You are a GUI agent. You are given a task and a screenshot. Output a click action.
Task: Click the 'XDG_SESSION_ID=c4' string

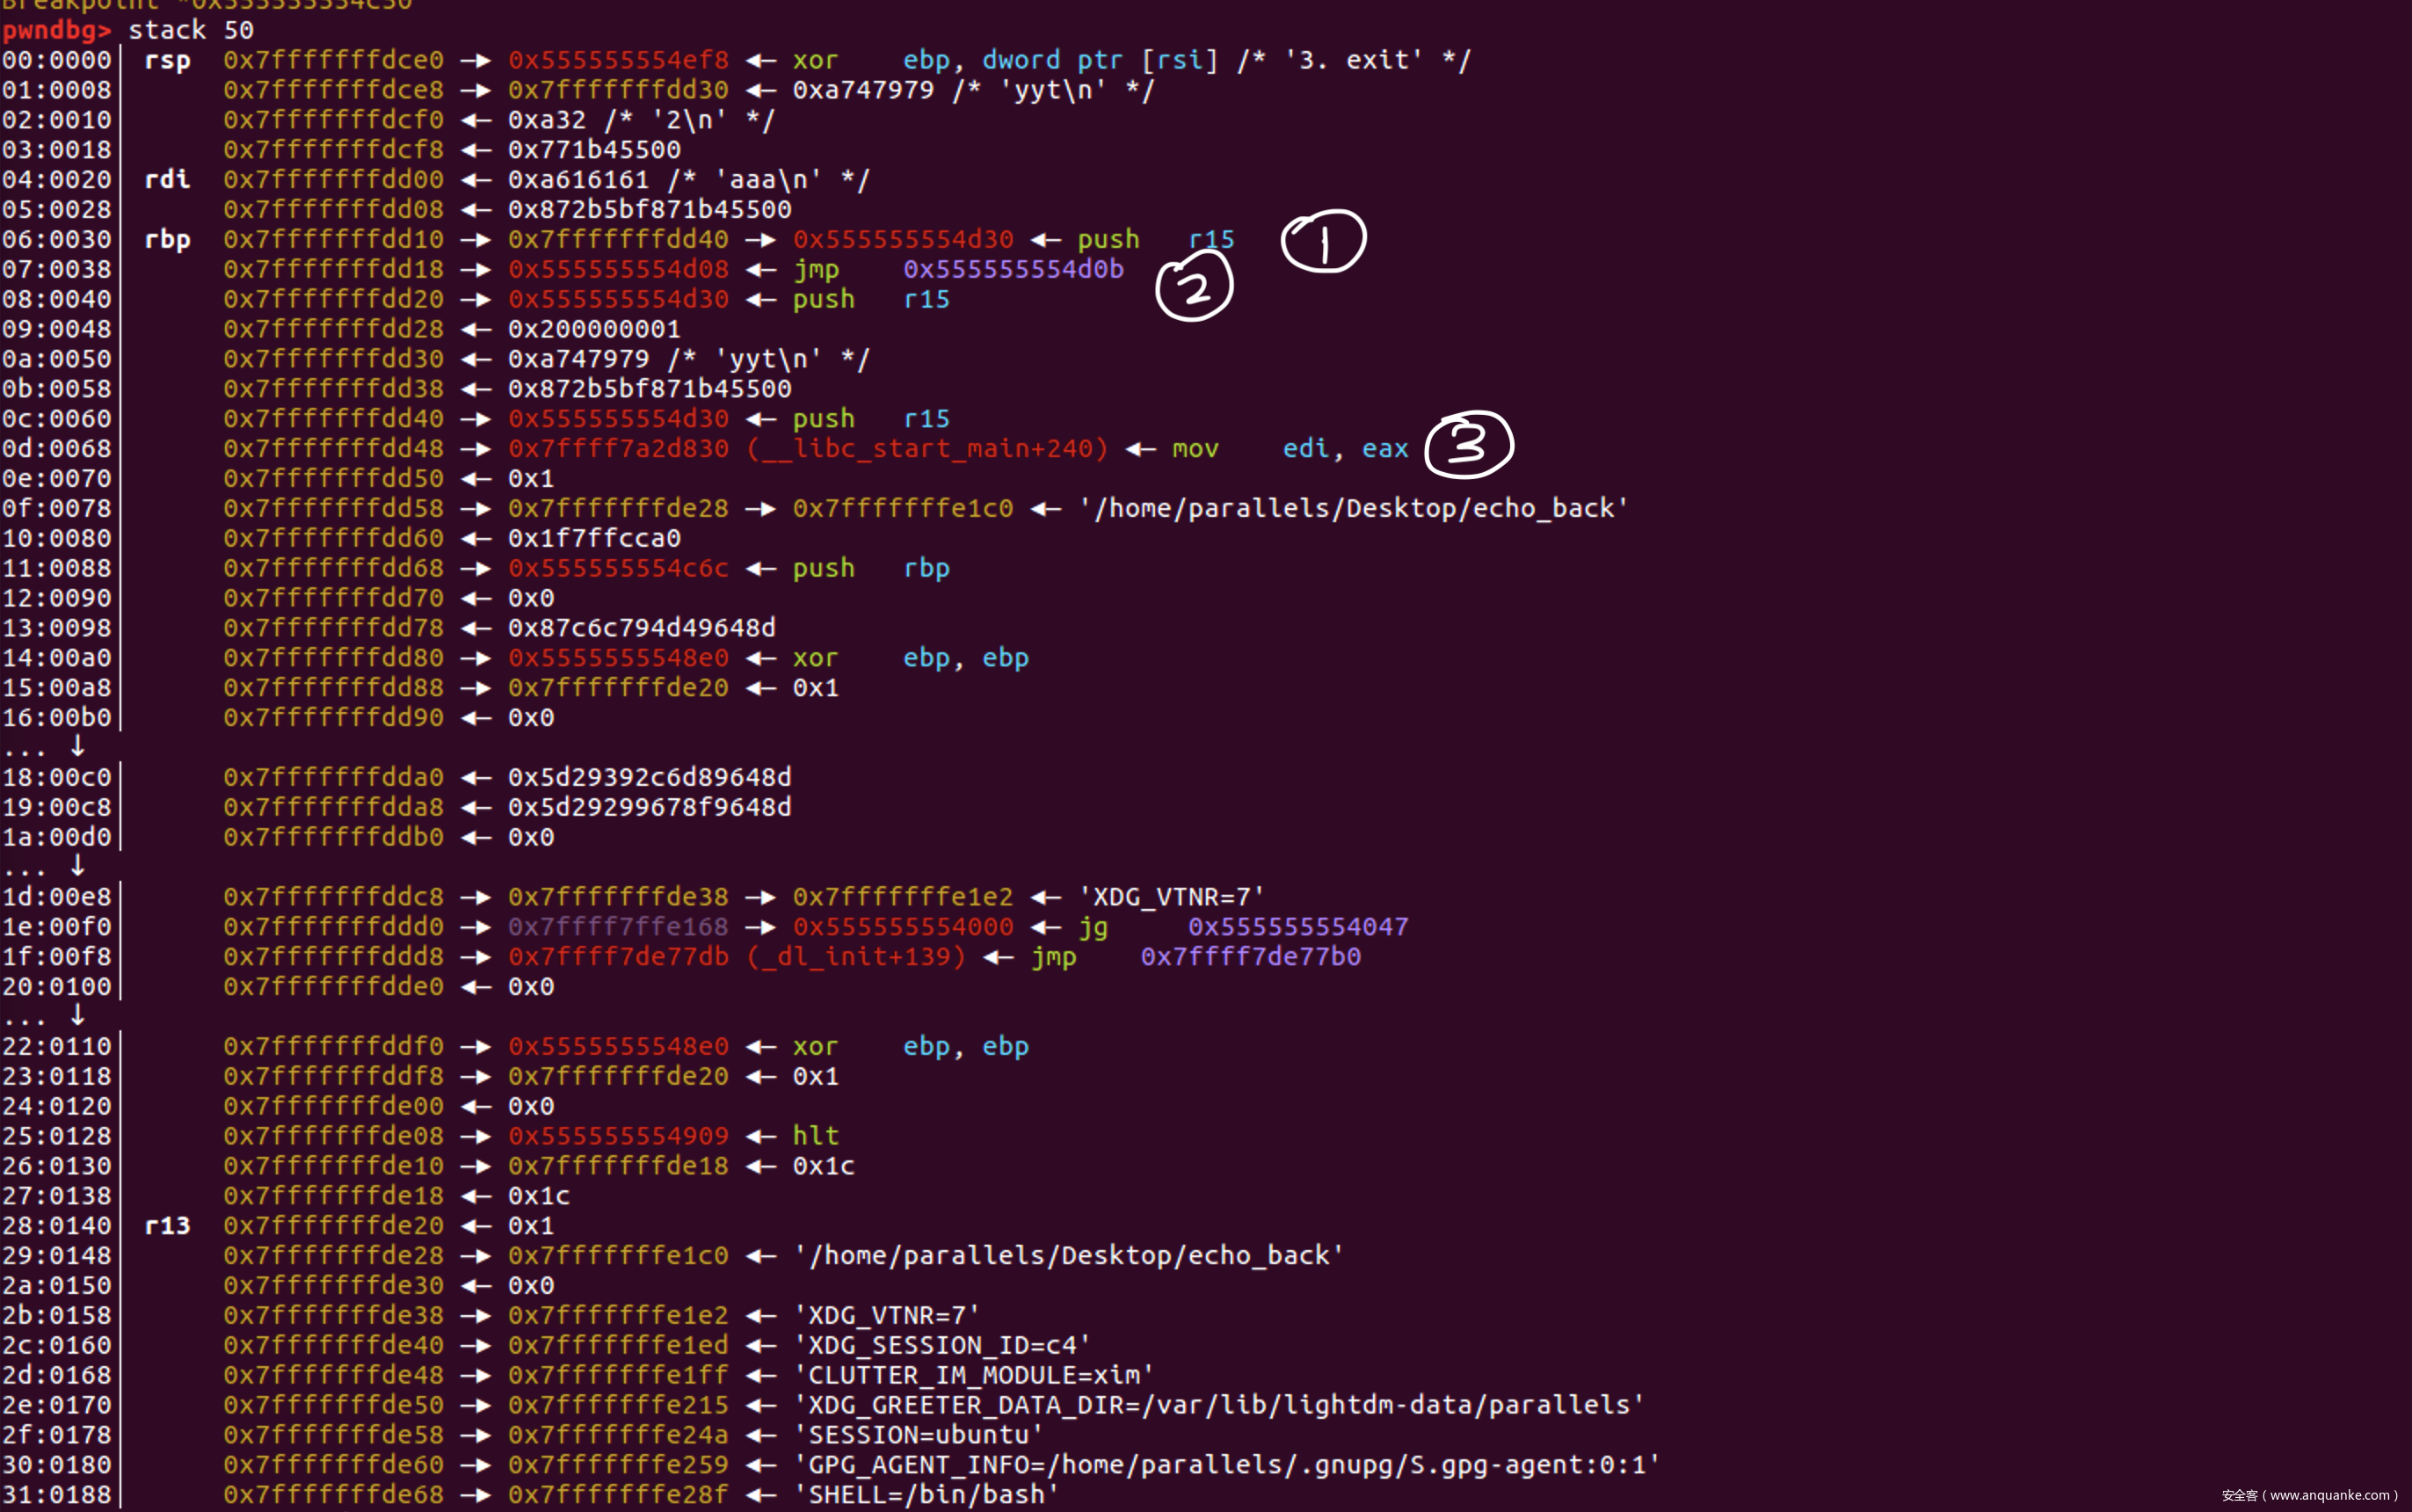(941, 1345)
